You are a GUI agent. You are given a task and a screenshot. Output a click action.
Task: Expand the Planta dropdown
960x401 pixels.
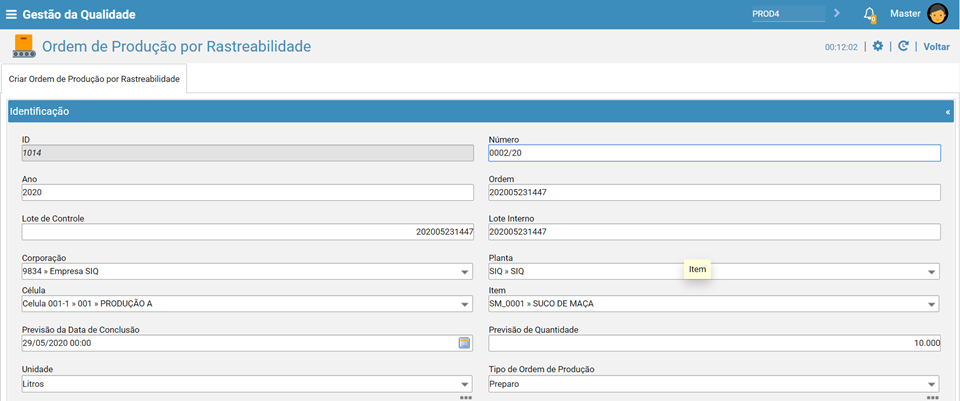932,272
